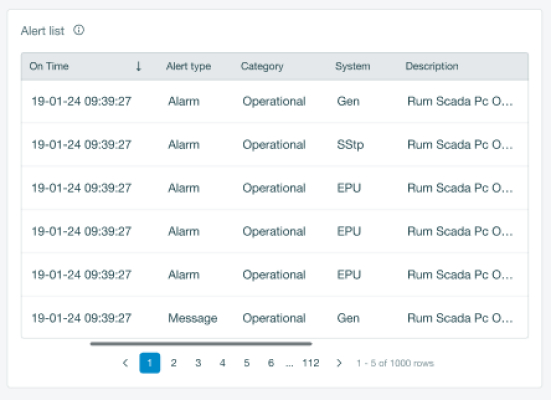Jump to last page 112
This screenshot has height=400, width=551.
pos(311,363)
